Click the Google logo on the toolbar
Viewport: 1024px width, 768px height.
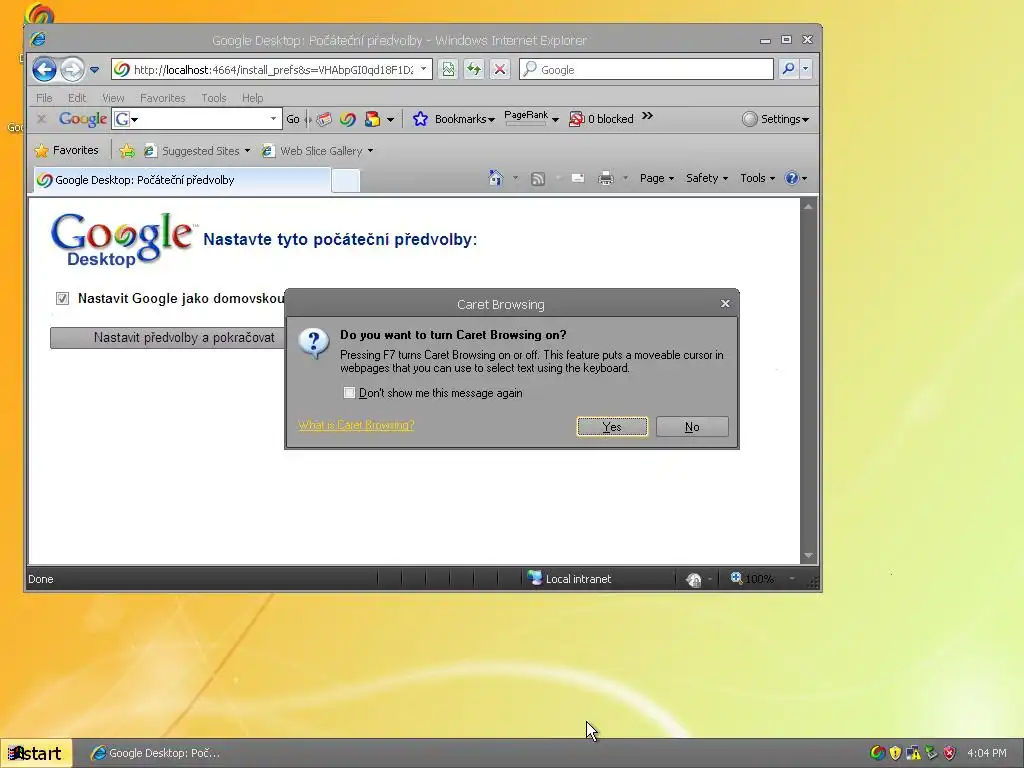pos(83,119)
